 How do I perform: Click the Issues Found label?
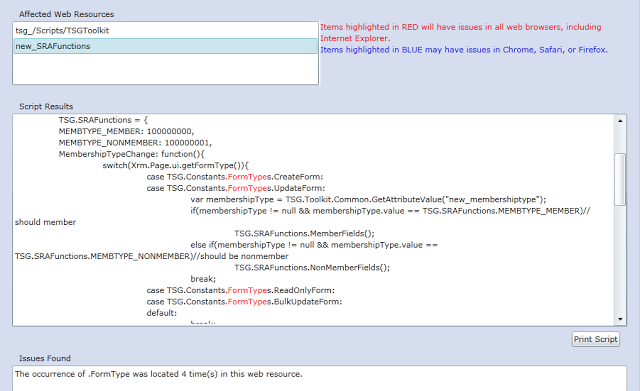[x=45, y=358]
